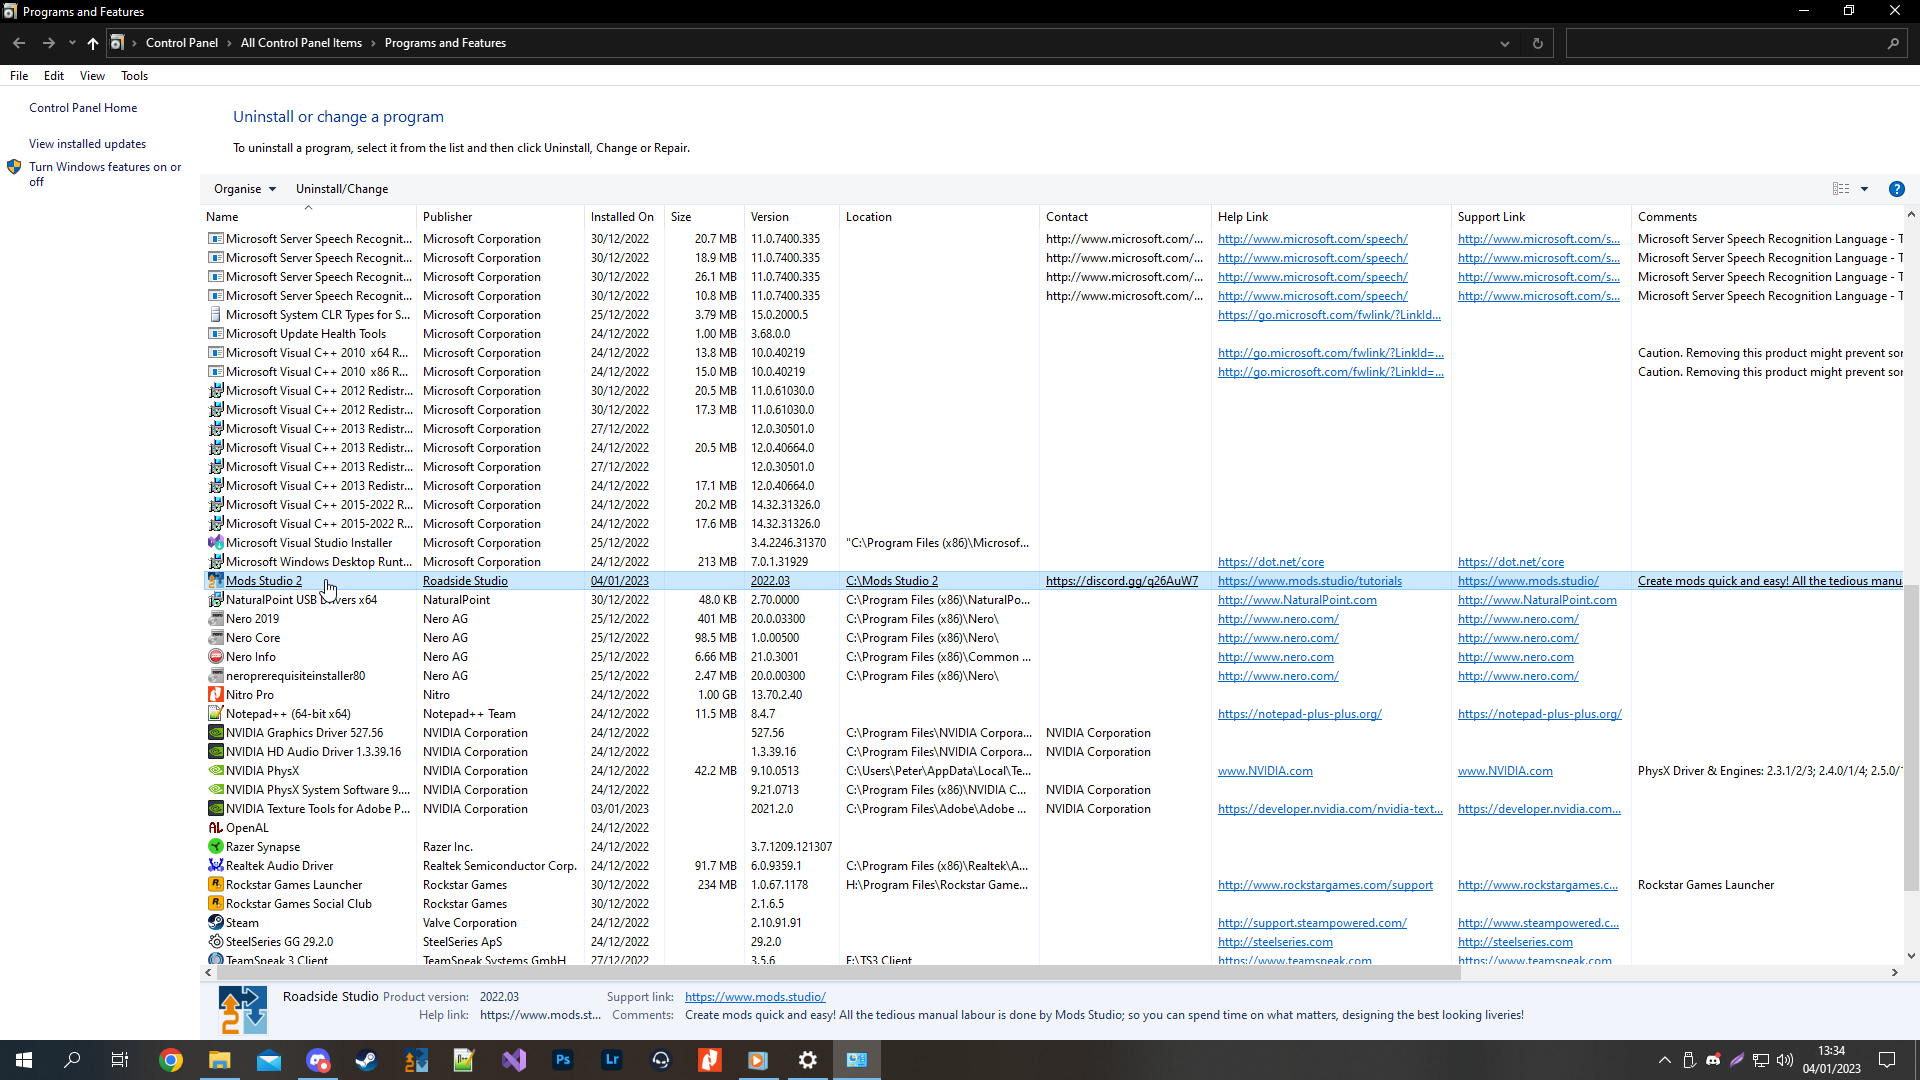
Task: Open the views dropdown arrow beside the view icon
Action: [1864, 189]
